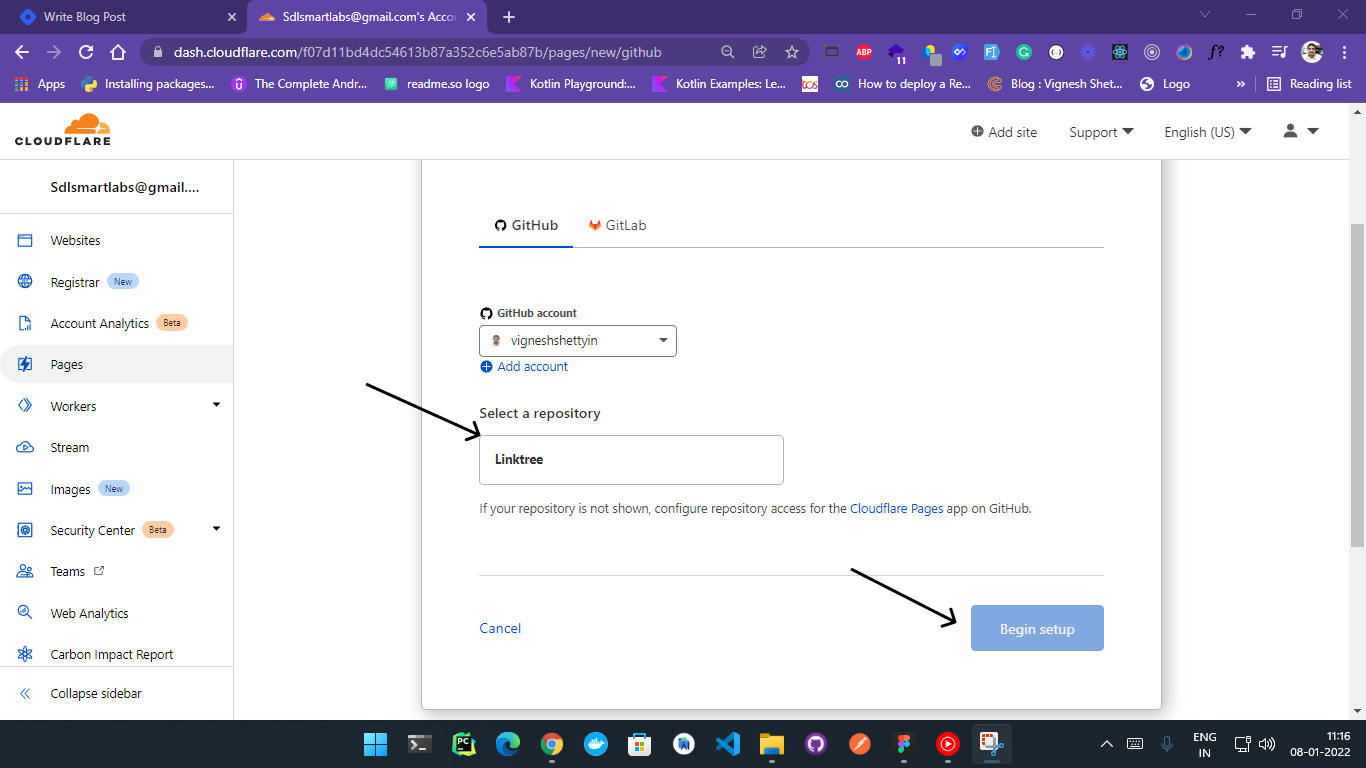The height and width of the screenshot is (768, 1366).
Task: Click the AdBlock Plus extension icon
Action: [864, 52]
